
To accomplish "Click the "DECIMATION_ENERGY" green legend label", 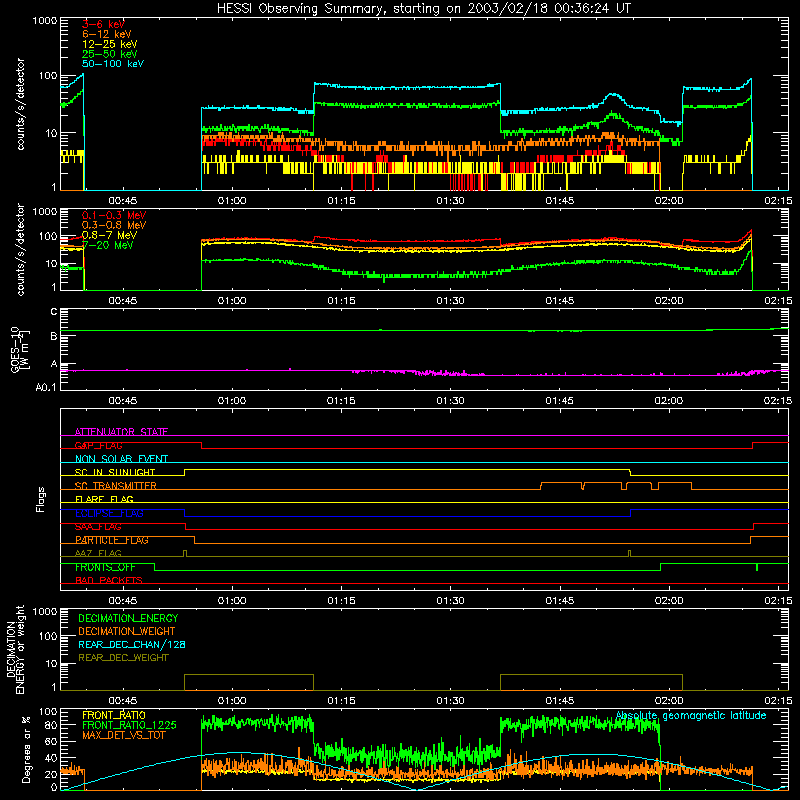I will pyautogui.click(x=128, y=618).
